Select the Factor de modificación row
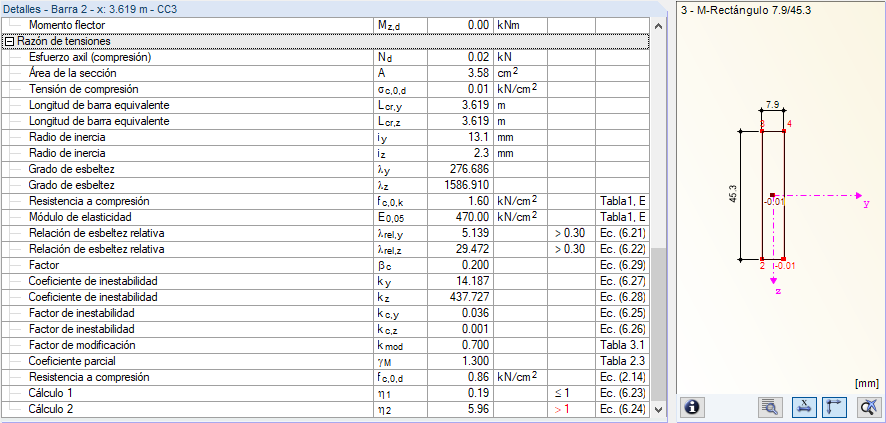The image size is (886, 423). click(325, 345)
